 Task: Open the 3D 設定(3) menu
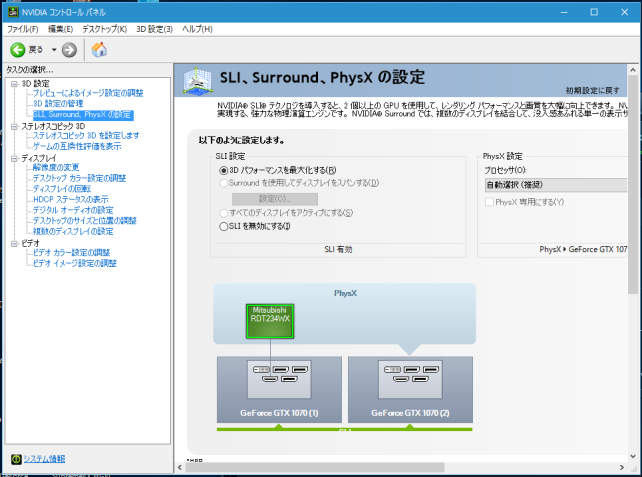pyautogui.click(x=154, y=29)
